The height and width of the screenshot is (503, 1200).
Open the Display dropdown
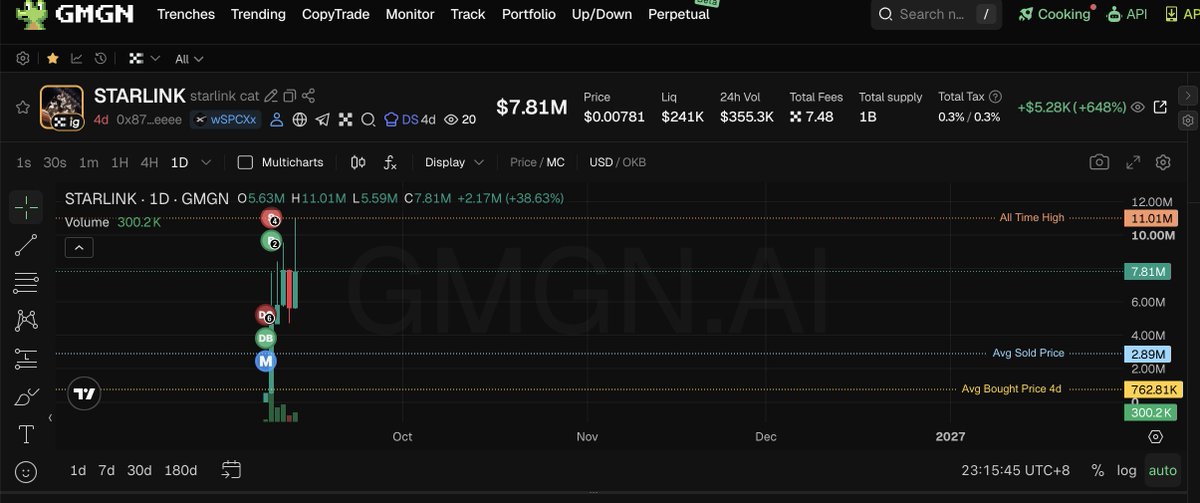pos(454,162)
